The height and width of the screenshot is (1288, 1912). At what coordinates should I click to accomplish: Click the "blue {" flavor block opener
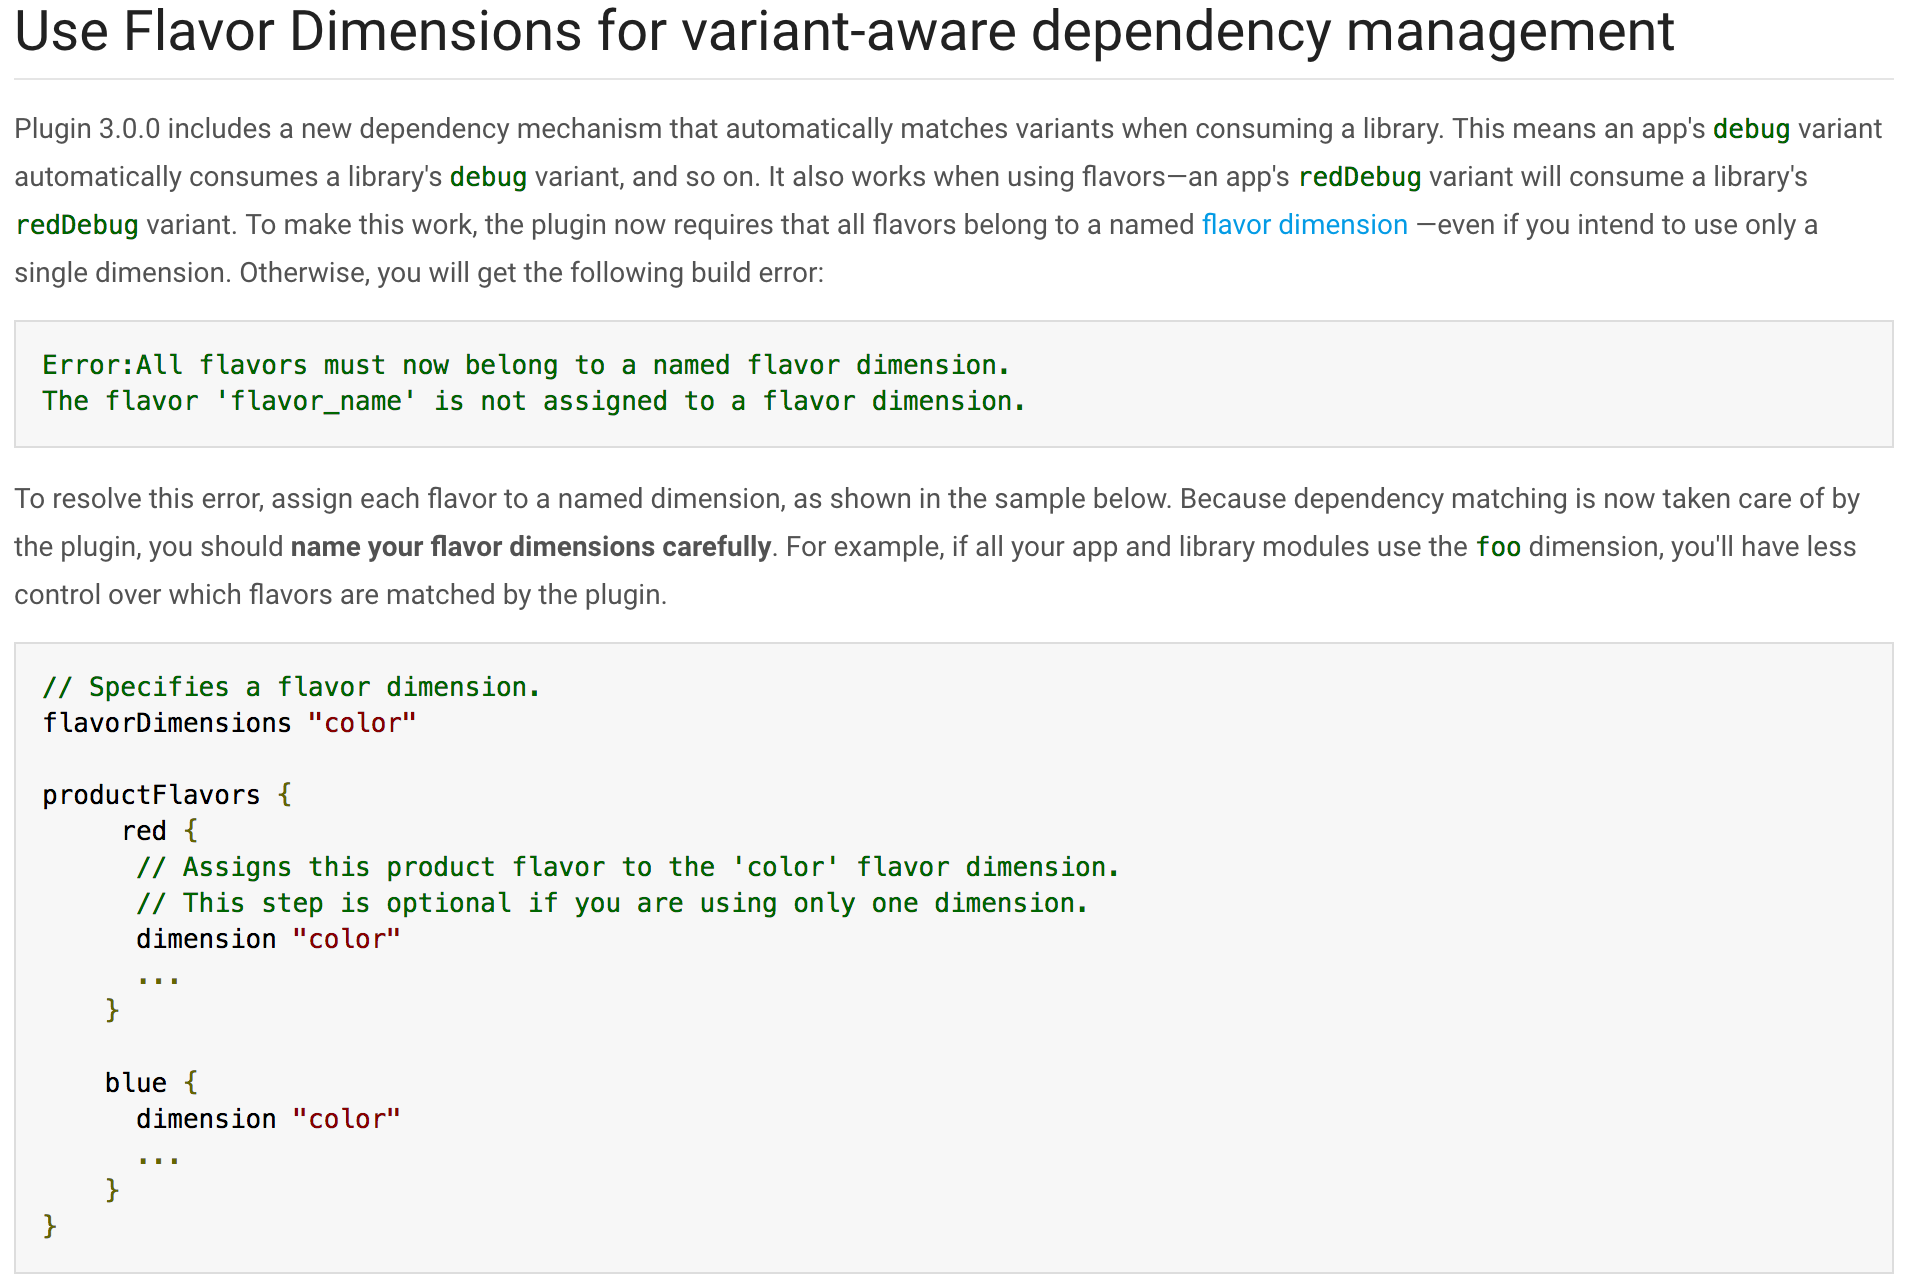[x=151, y=1083]
